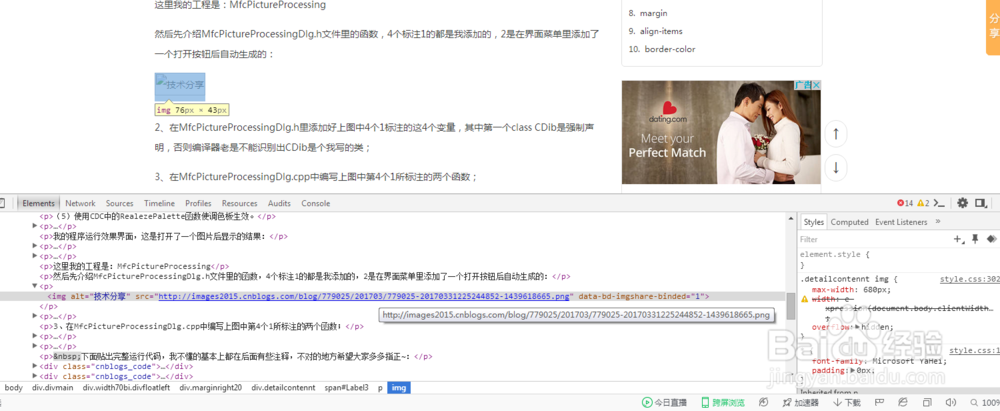
Task: Click the orange 分享 share tab
Action: tap(993, 27)
